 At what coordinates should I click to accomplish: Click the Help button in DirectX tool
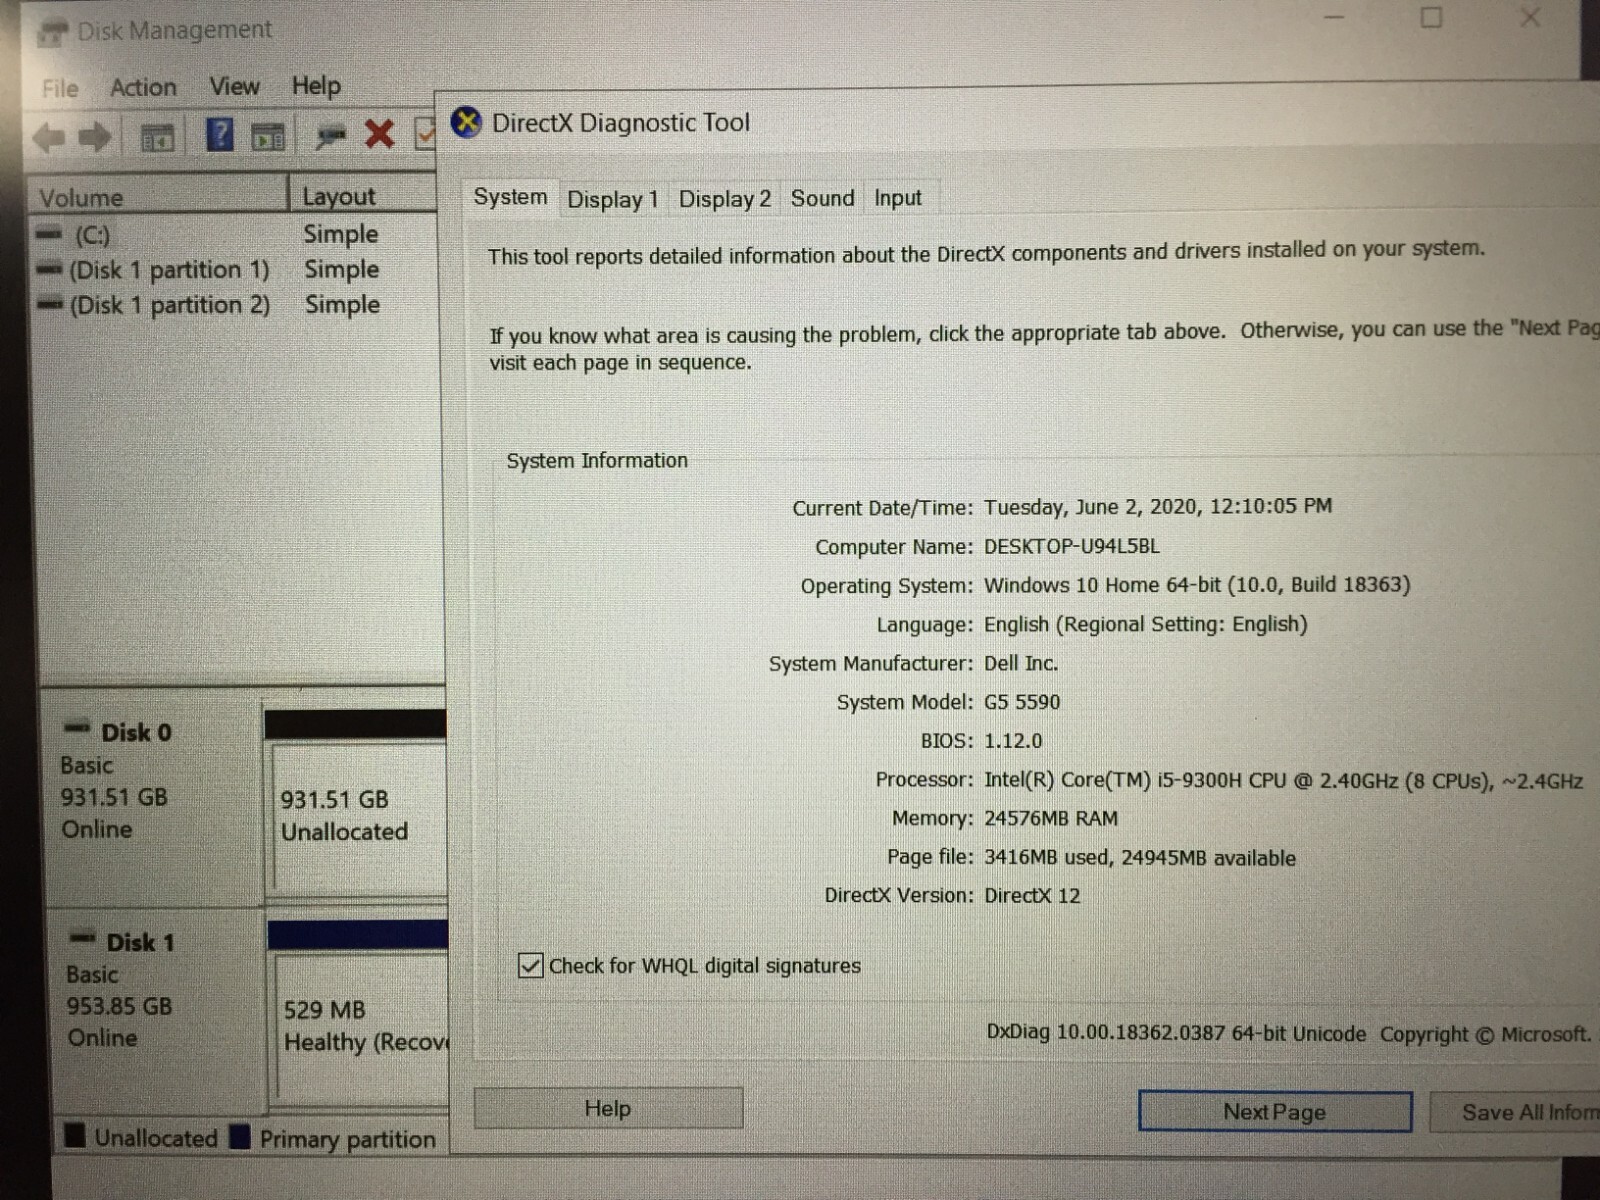(608, 1108)
